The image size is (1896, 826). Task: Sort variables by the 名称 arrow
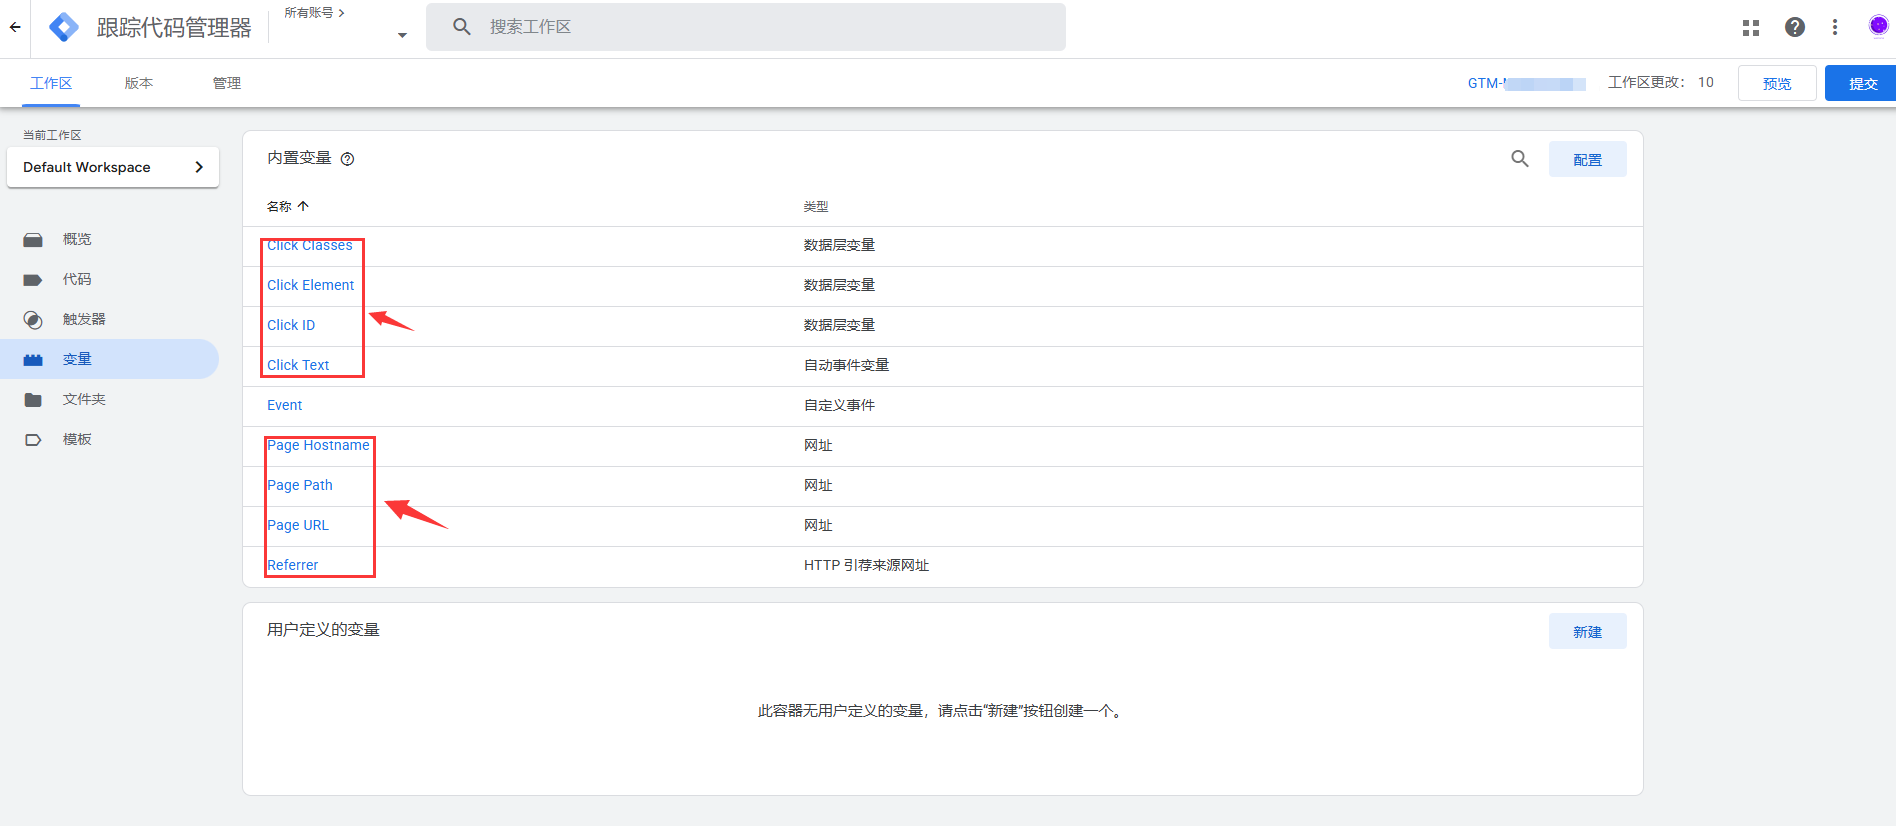tap(303, 206)
